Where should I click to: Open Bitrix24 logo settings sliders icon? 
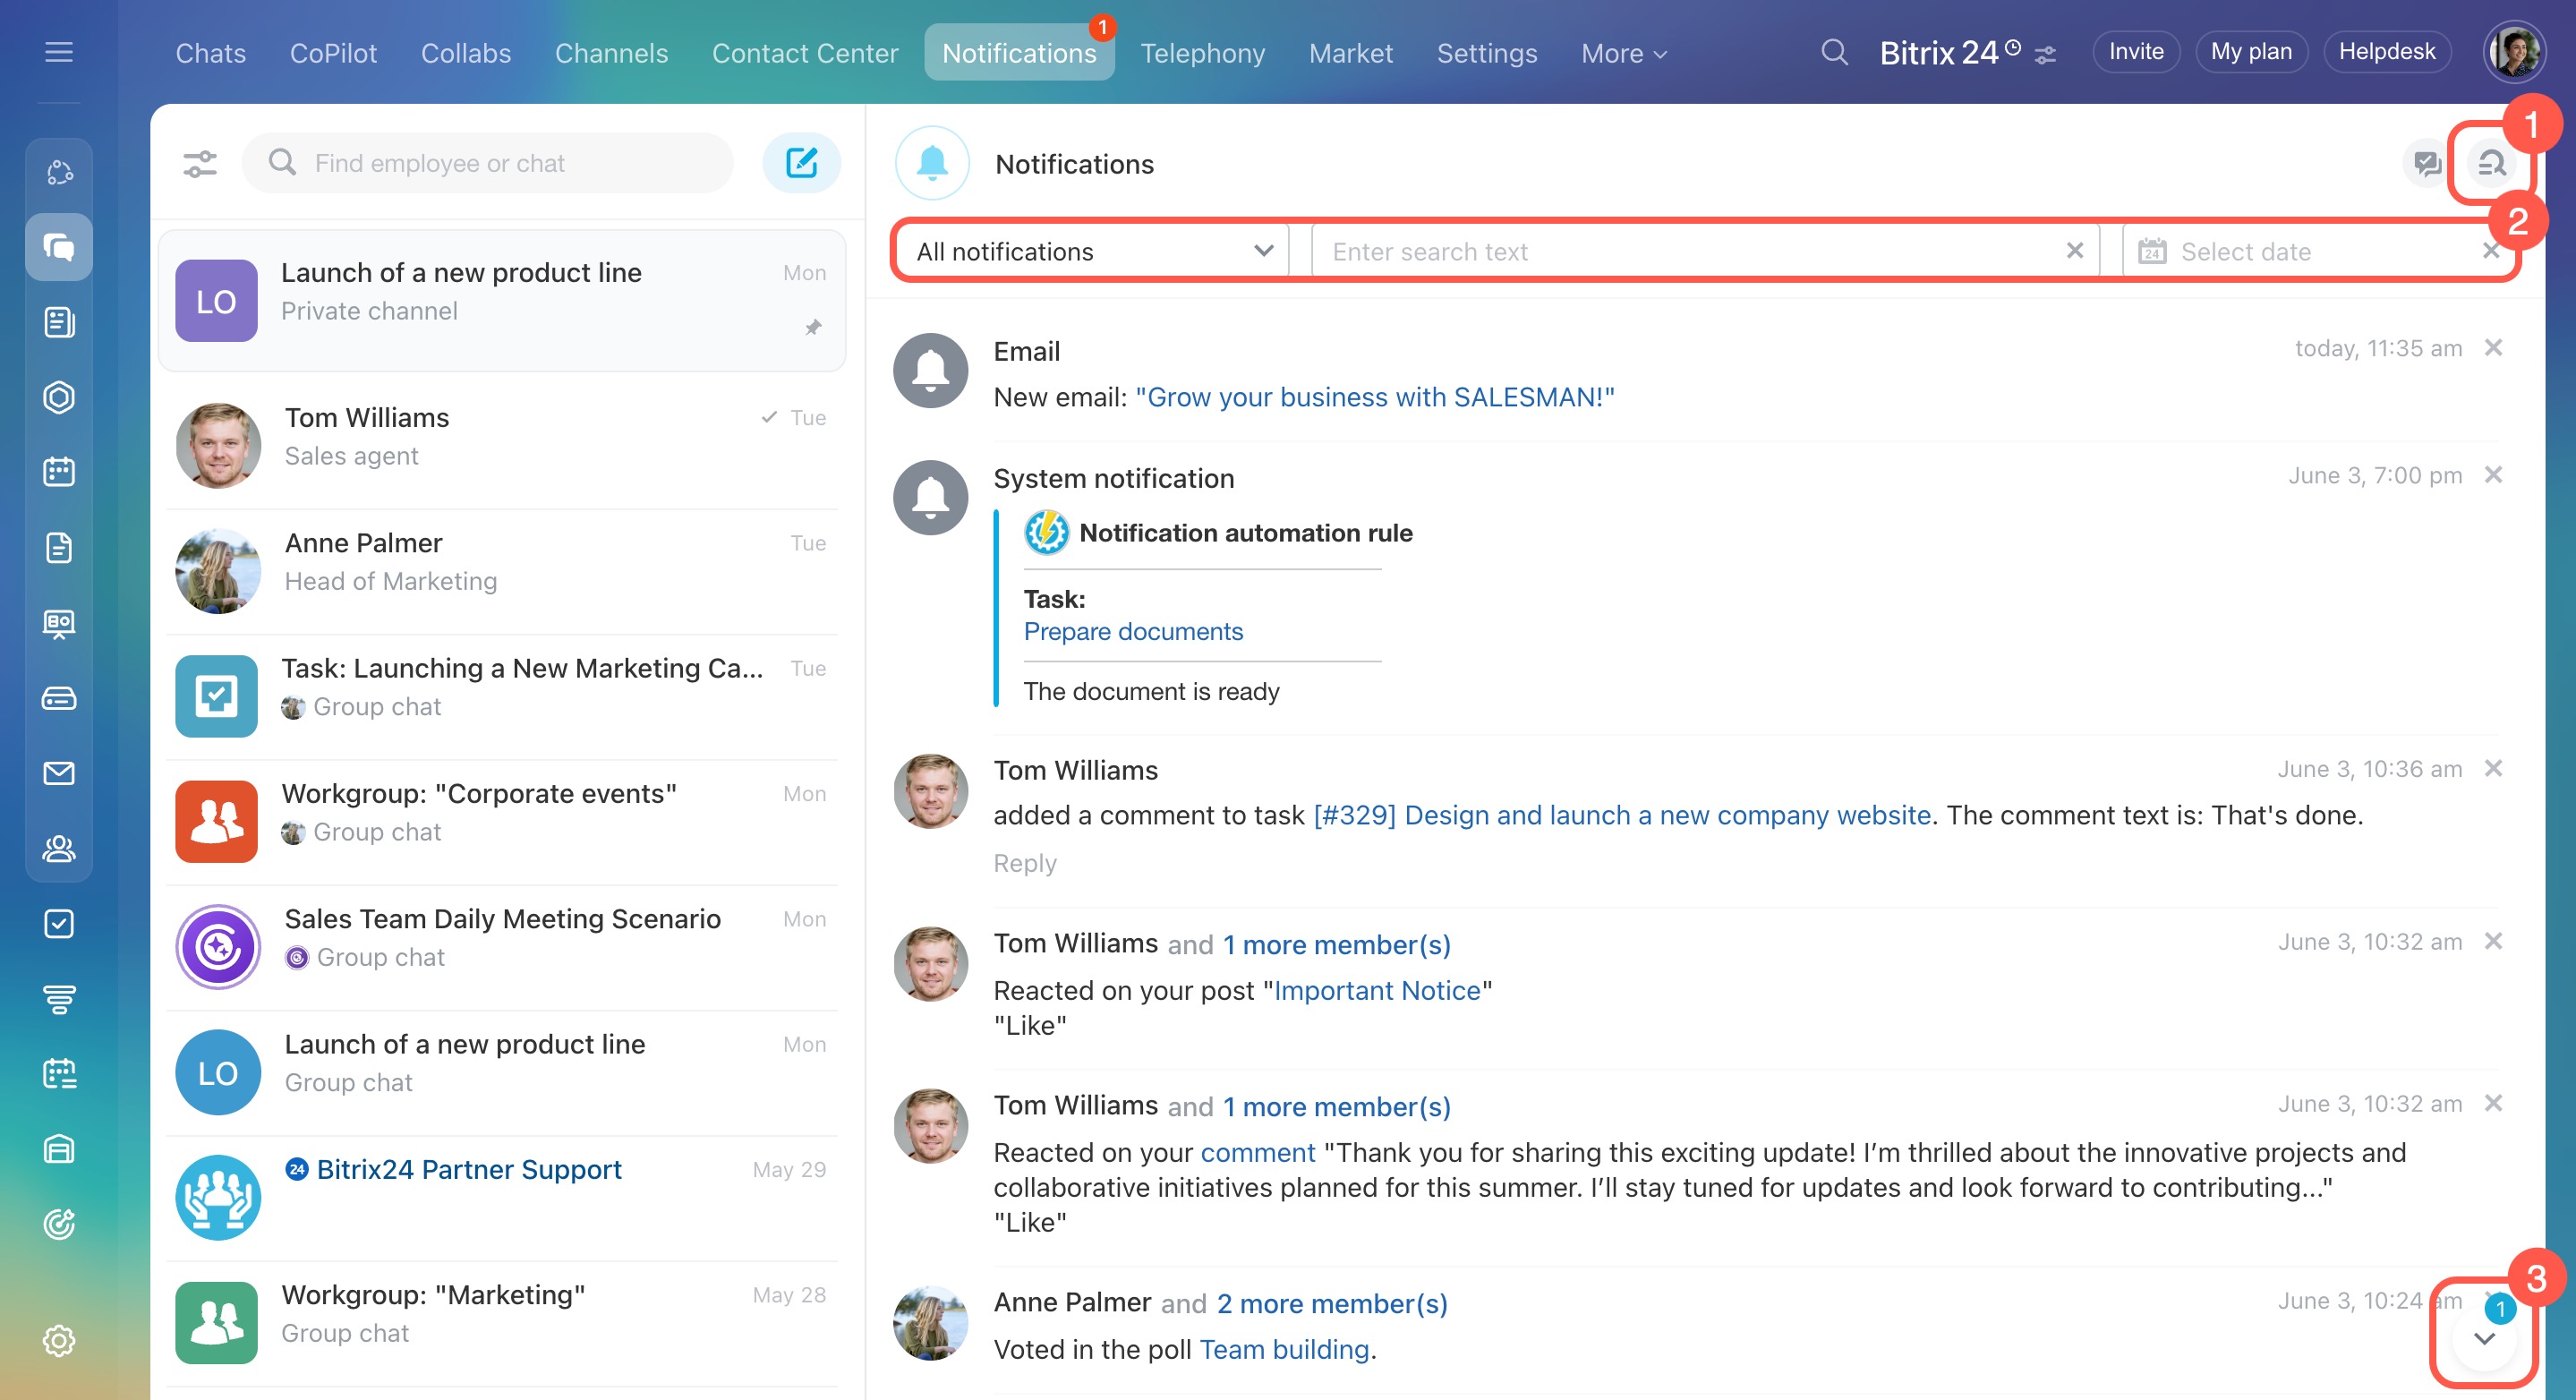coord(2045,55)
